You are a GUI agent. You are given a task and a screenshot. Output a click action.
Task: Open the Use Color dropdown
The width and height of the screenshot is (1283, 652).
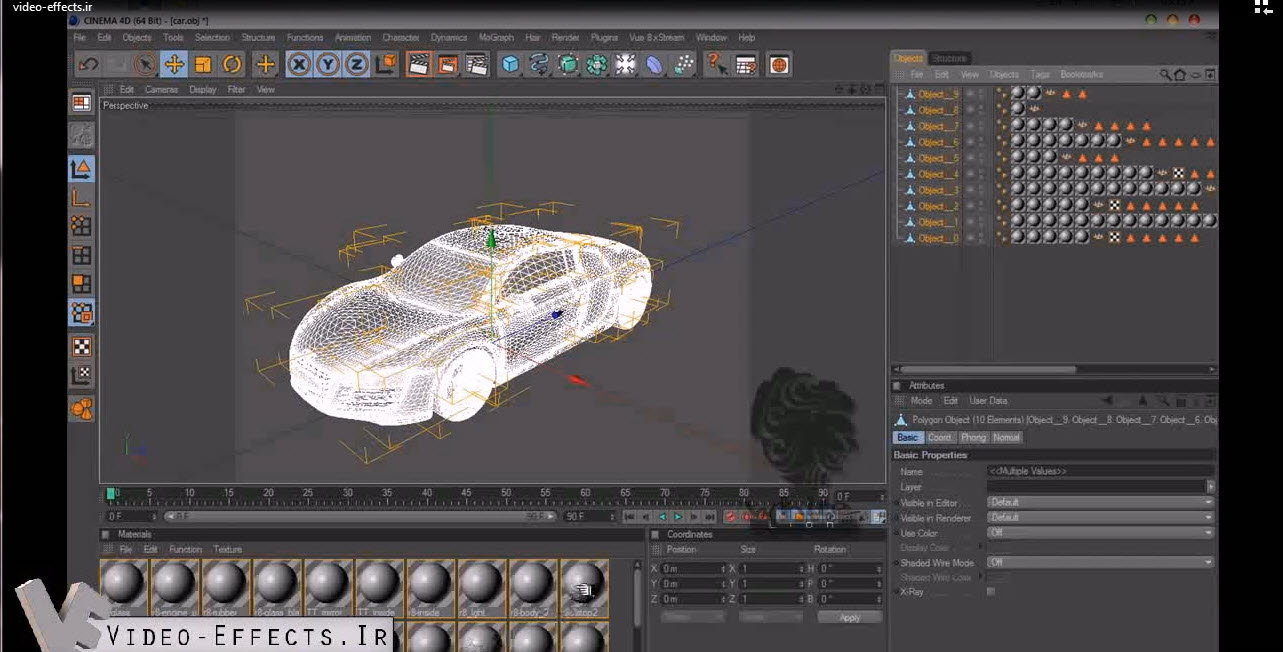click(1100, 533)
